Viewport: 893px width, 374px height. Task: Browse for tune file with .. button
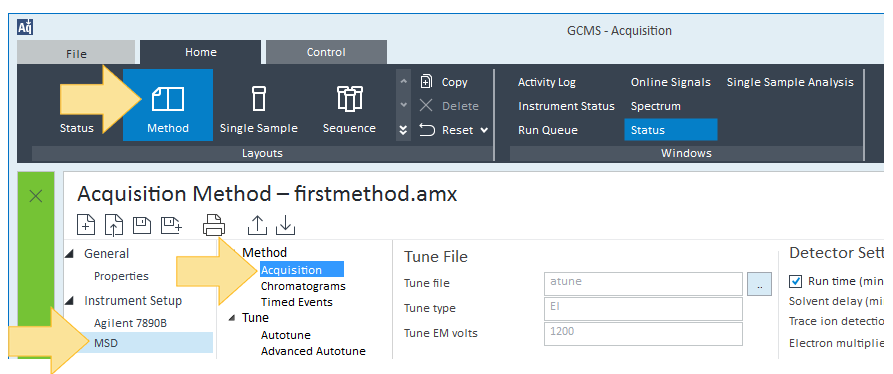tap(760, 284)
